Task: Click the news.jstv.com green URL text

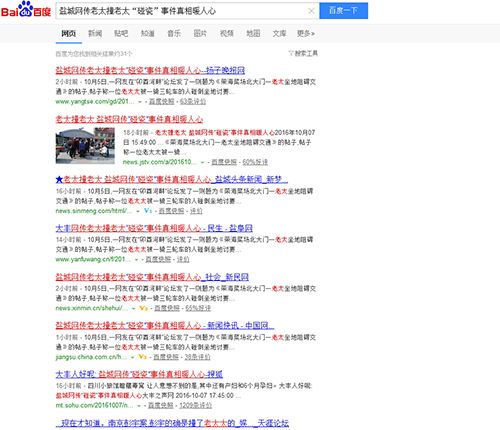Action: 160,162
